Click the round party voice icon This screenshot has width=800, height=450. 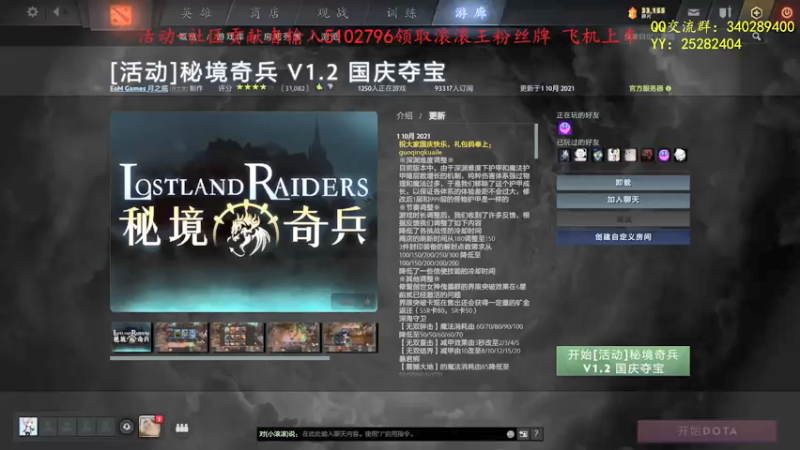[127, 427]
